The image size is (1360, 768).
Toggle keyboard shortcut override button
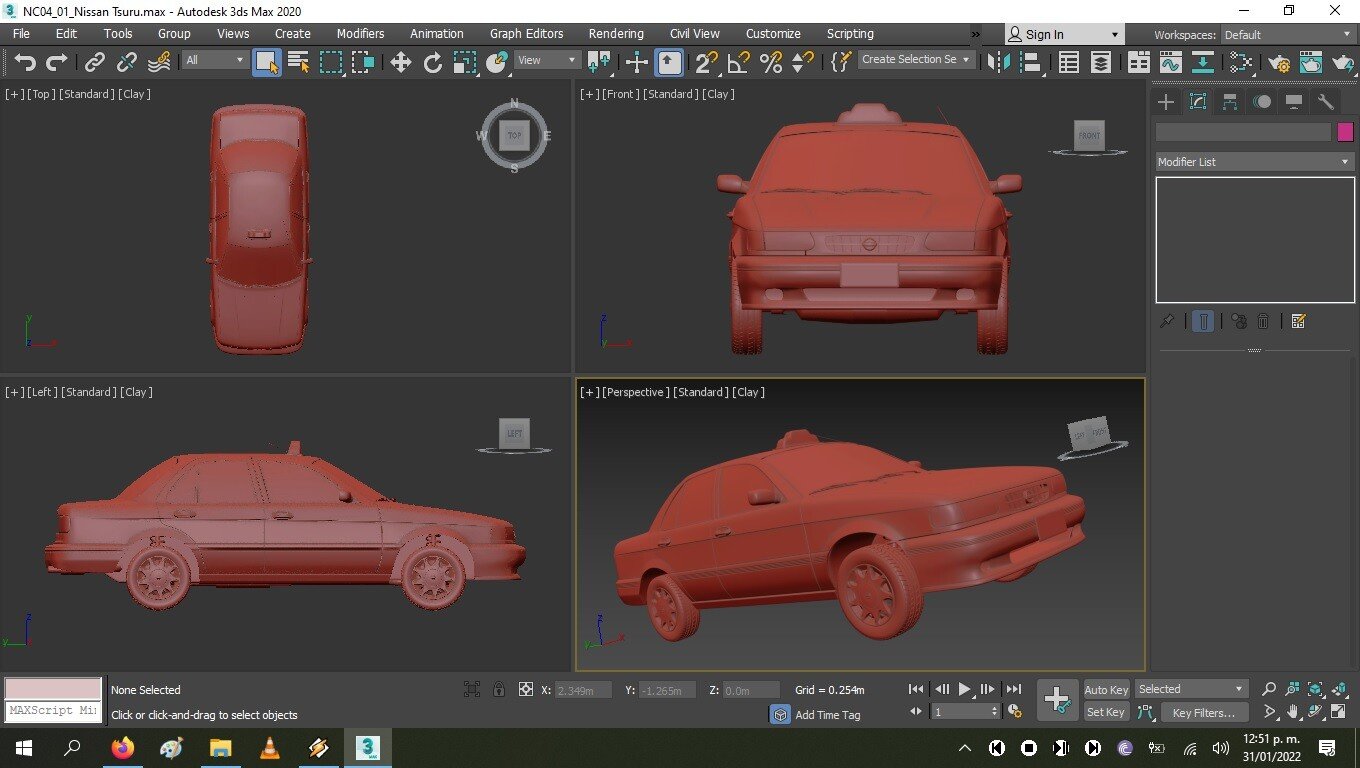tap(669, 62)
